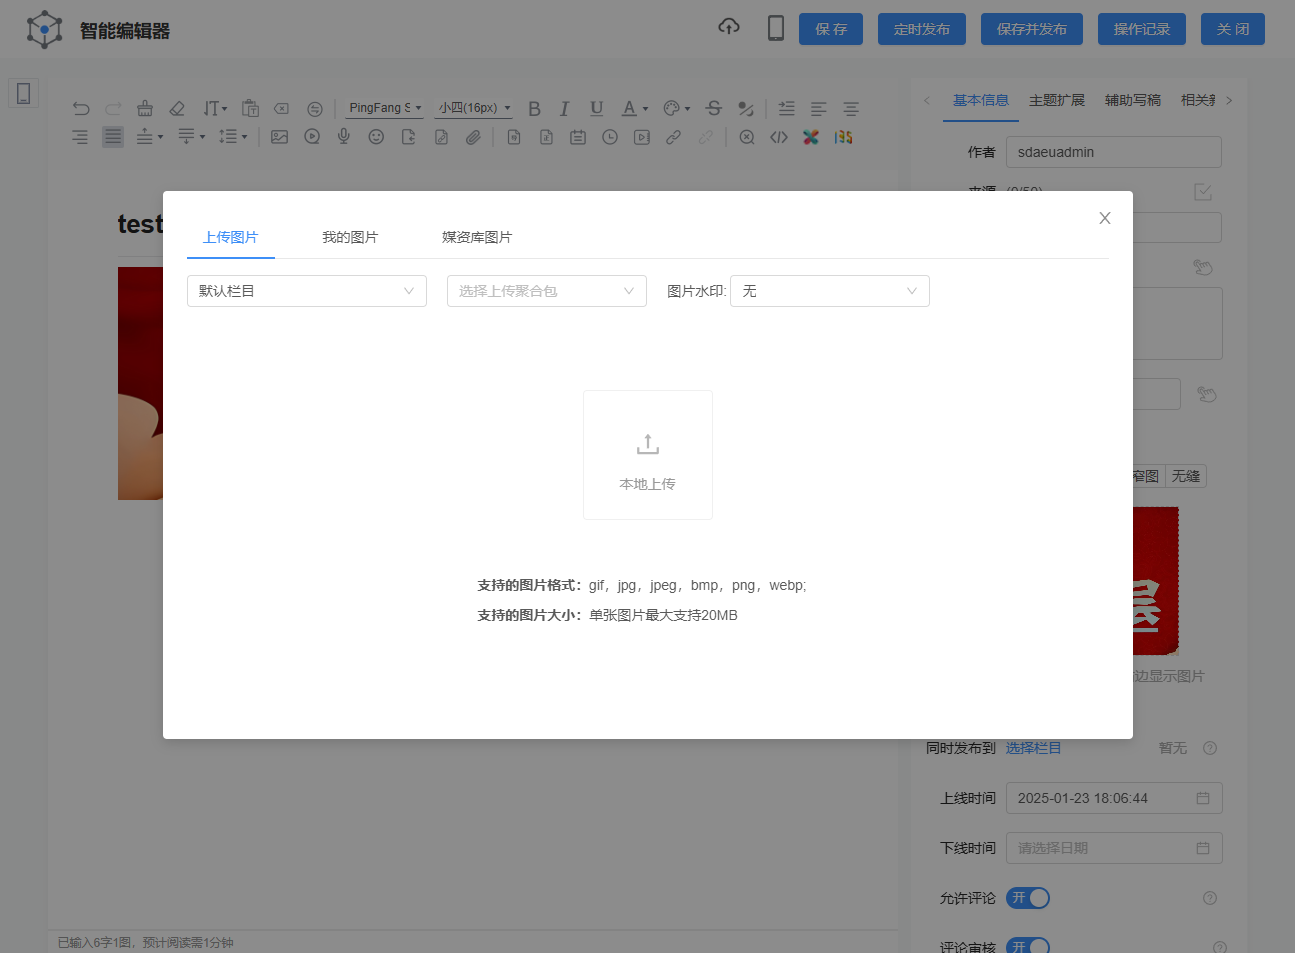Click the cloud upload icon in header
1295x953 pixels.
click(729, 27)
